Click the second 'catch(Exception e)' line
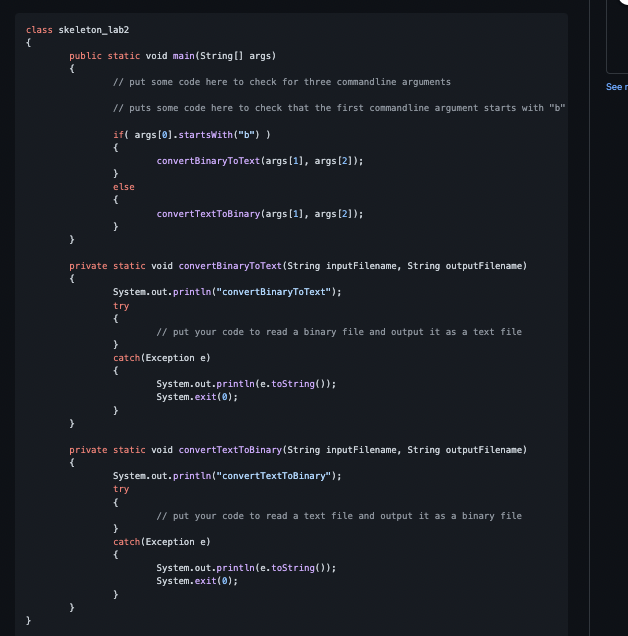 tap(161, 542)
